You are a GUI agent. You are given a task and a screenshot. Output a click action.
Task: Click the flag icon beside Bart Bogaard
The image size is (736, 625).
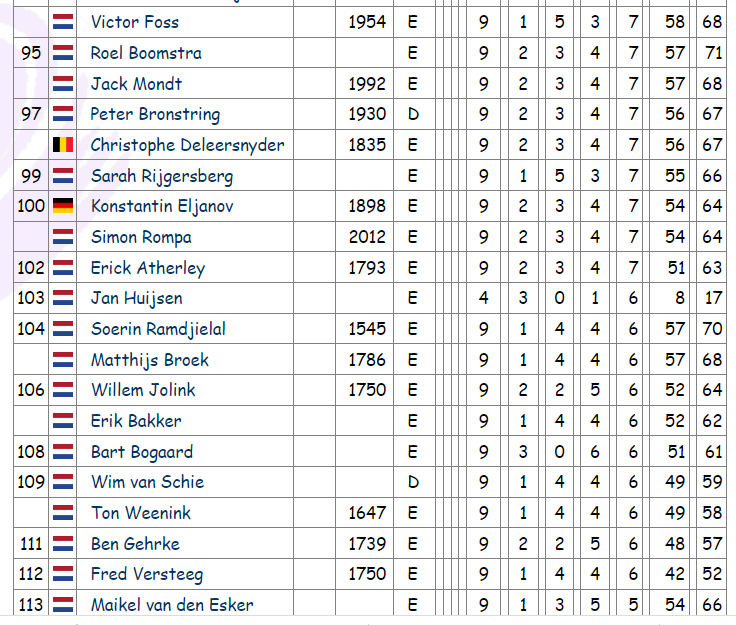63,451
